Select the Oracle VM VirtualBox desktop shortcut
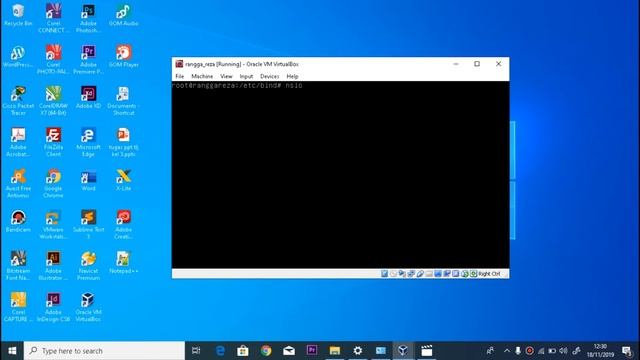640x360 pixels. 88,307
